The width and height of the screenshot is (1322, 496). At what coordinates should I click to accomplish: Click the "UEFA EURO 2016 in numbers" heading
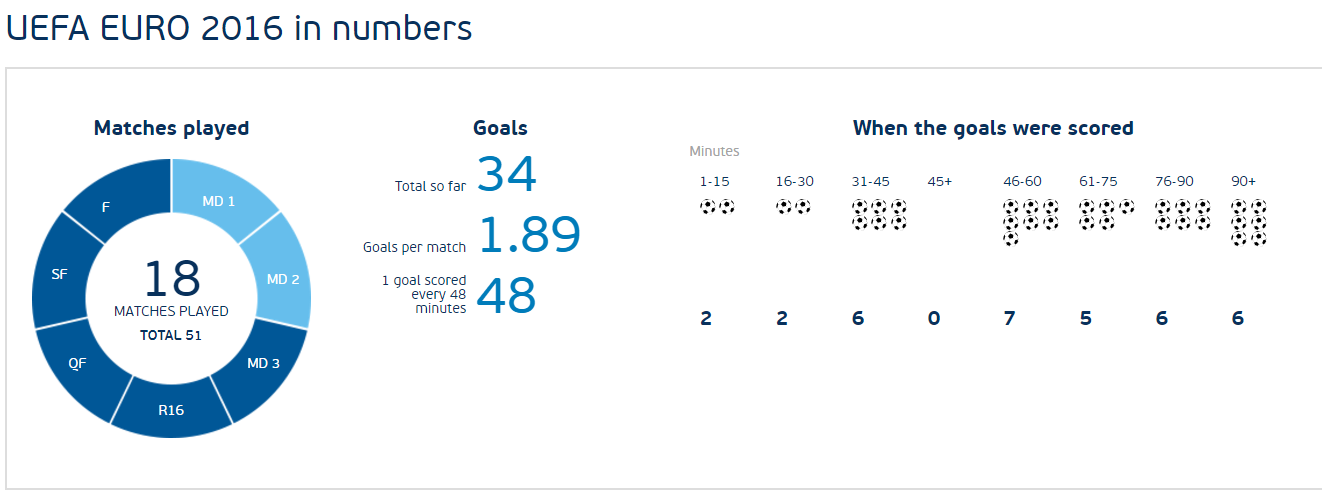pyautogui.click(x=239, y=27)
